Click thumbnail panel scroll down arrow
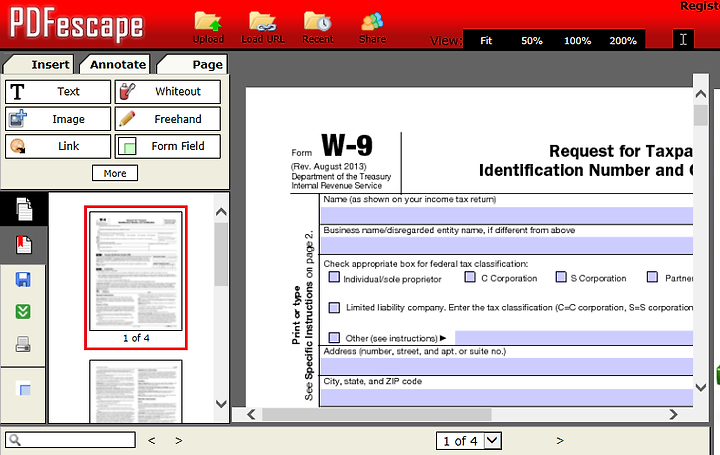 (x=221, y=404)
